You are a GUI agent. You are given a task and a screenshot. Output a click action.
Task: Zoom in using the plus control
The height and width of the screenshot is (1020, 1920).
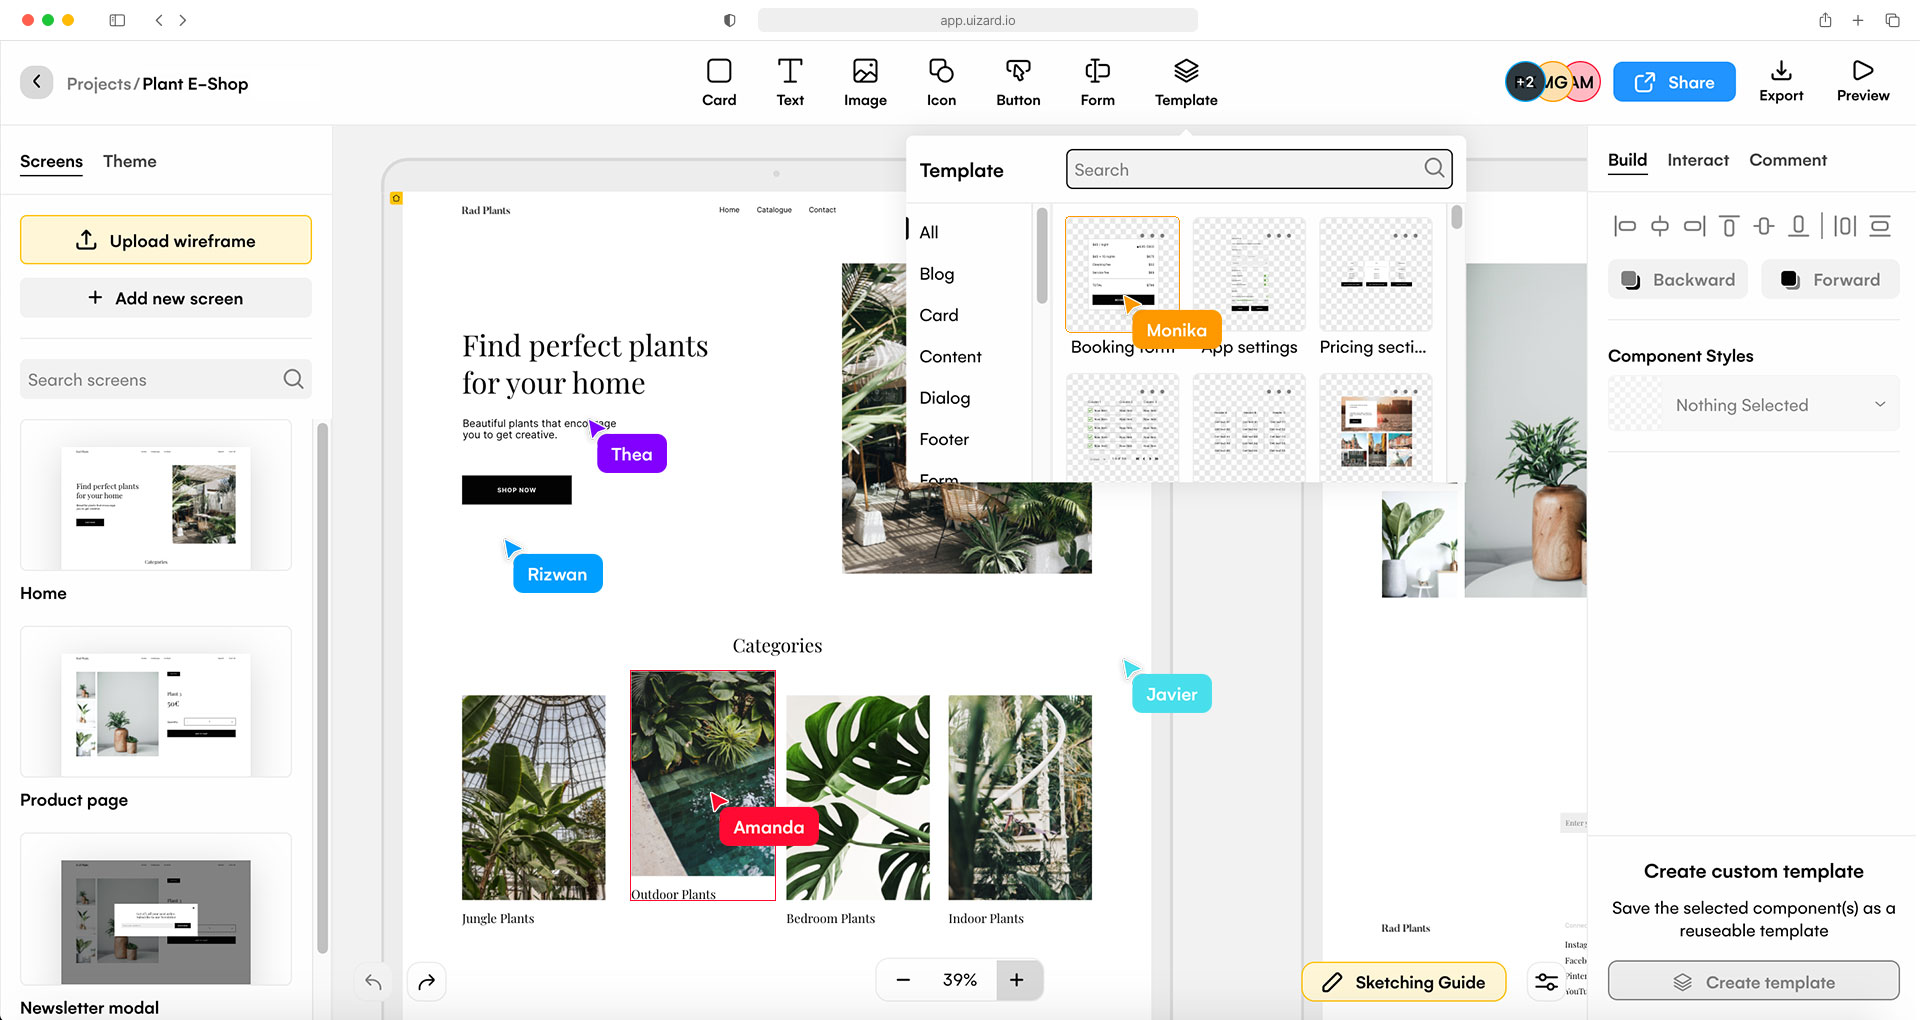point(1019,980)
